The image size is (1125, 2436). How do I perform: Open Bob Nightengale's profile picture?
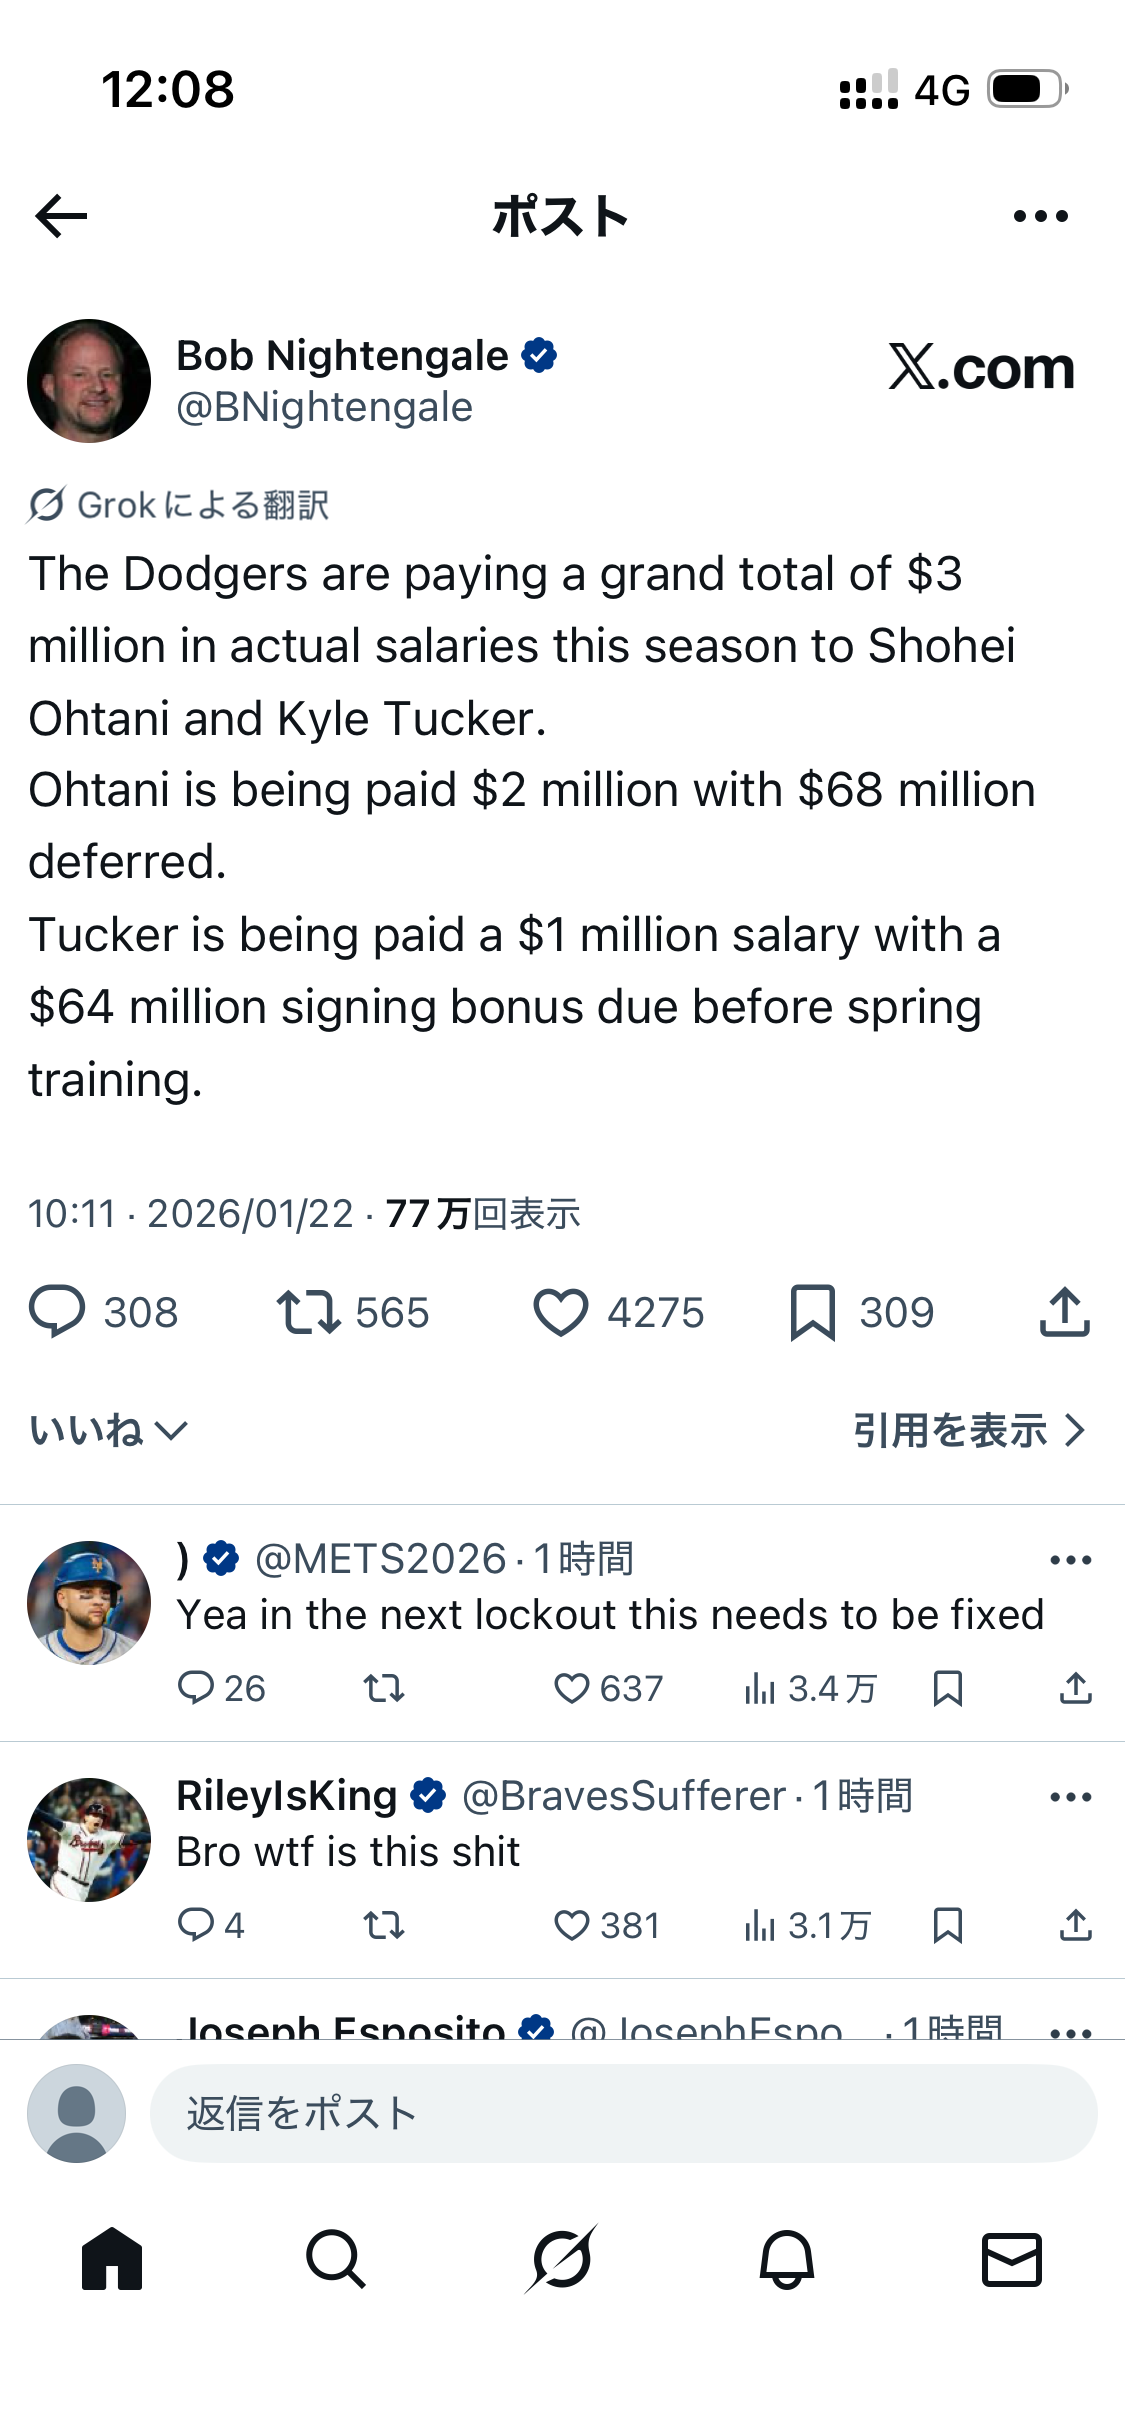[x=89, y=381]
